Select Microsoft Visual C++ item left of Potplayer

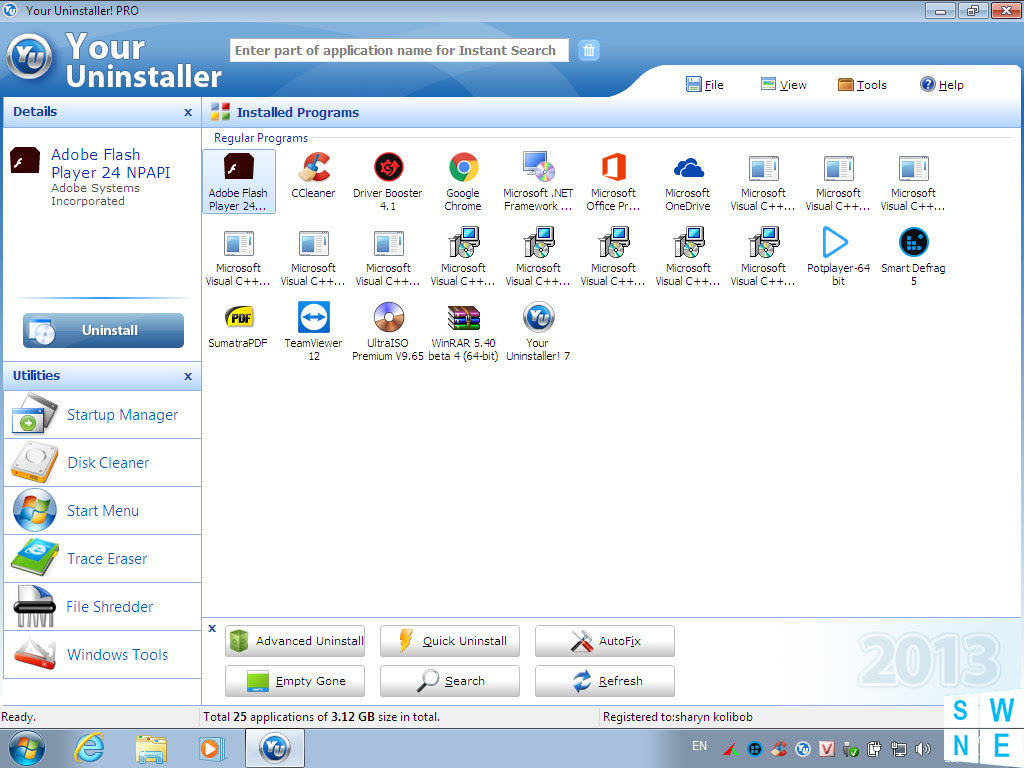pos(763,256)
